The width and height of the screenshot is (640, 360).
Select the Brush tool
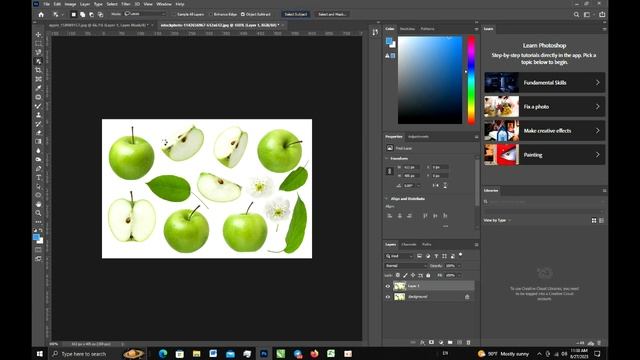coord(38,106)
